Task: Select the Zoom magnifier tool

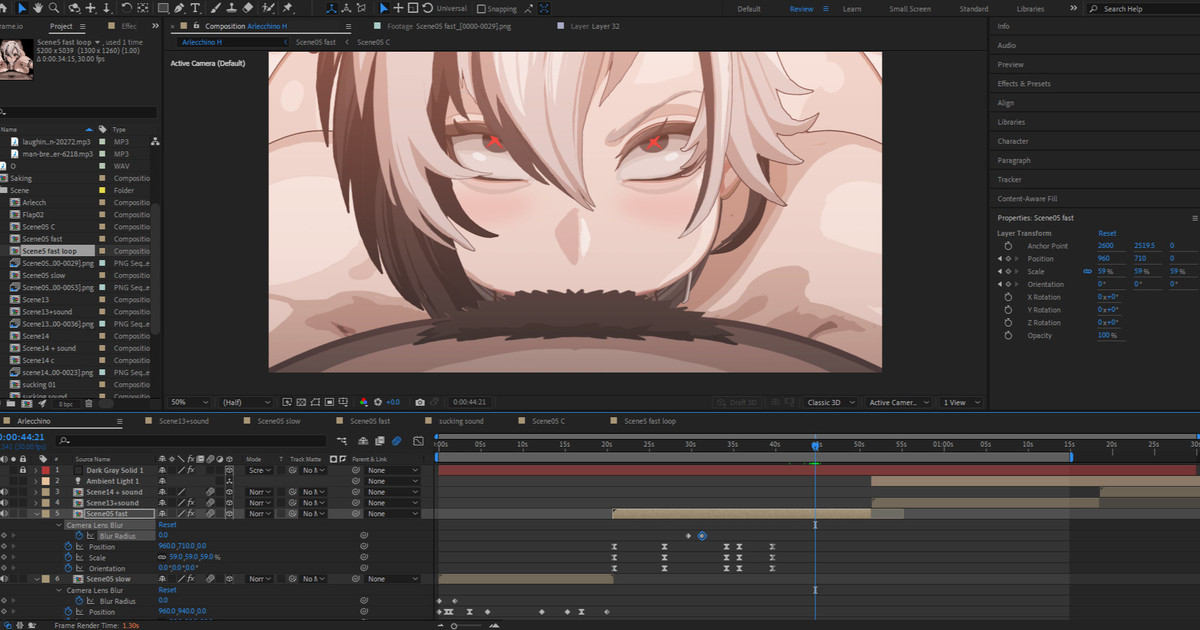Action: click(x=54, y=8)
